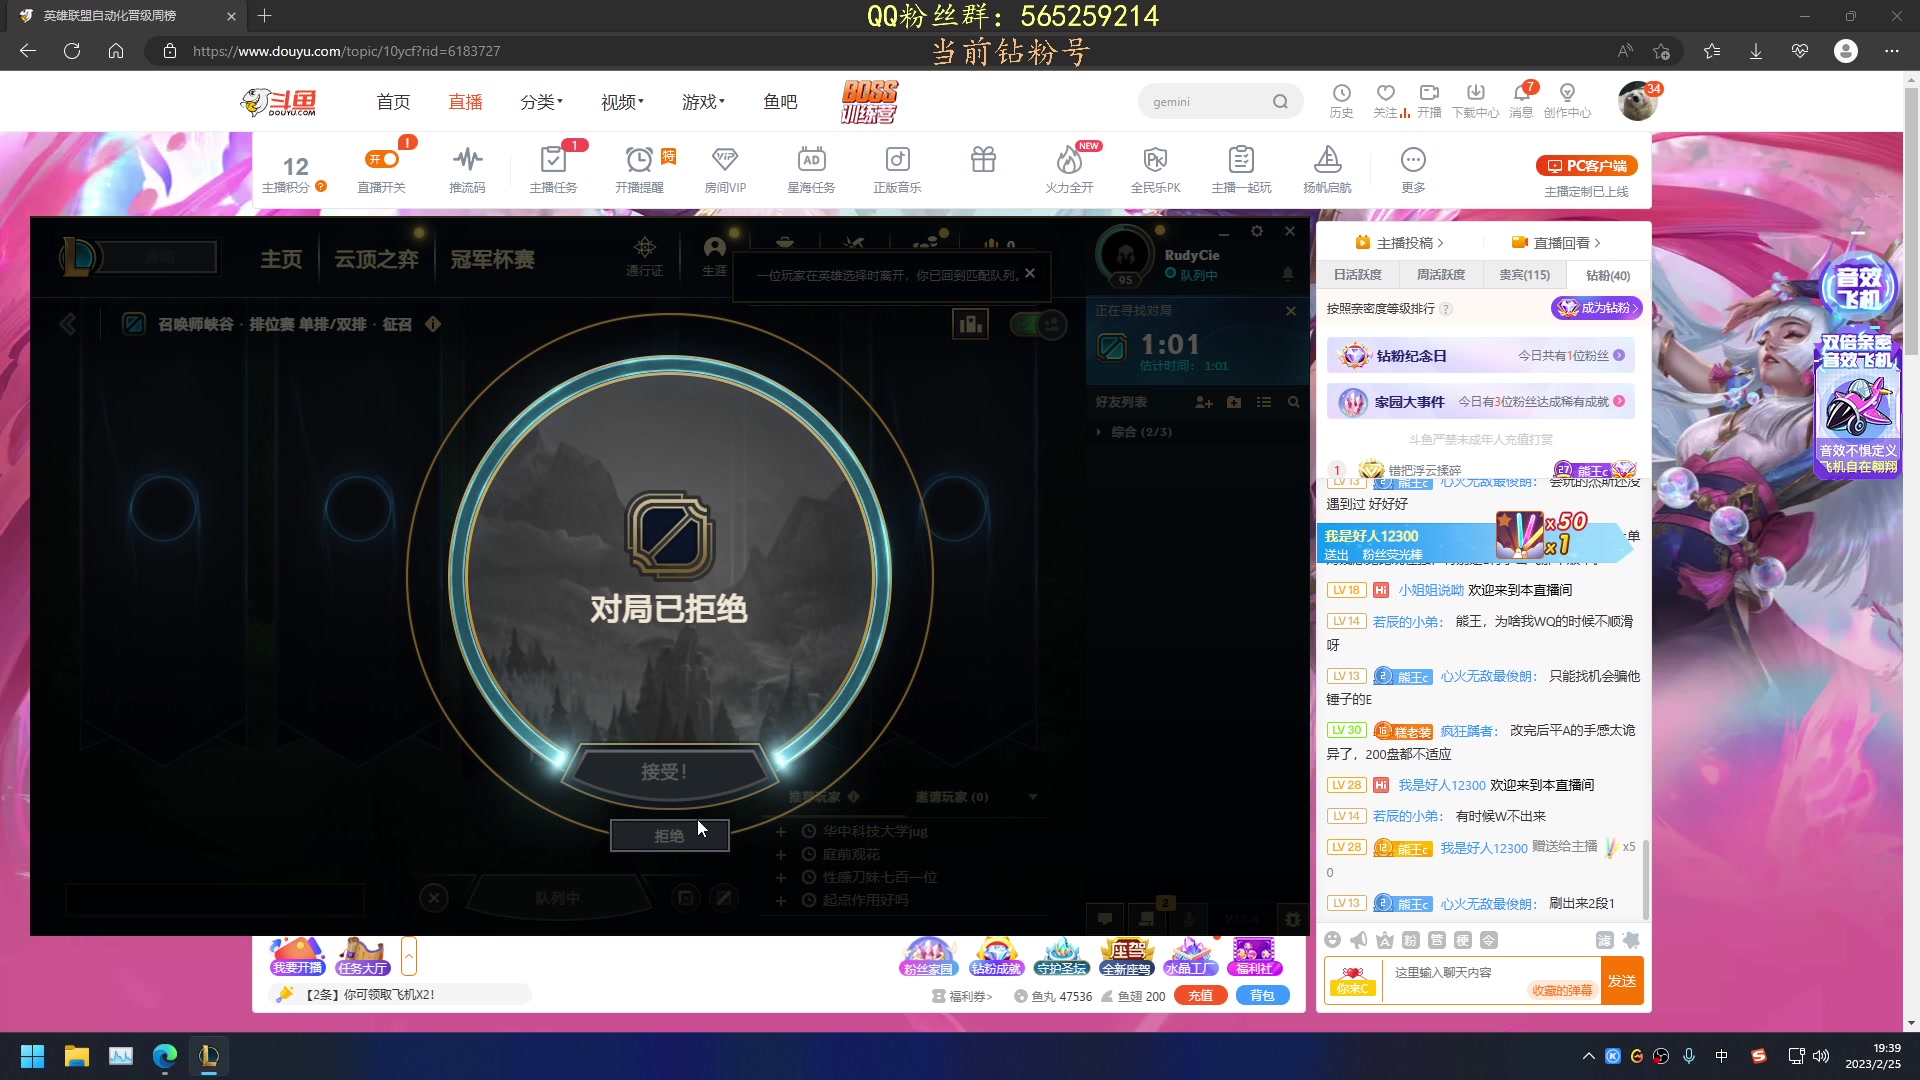
Task: Click the 充值 recharge button
Action: coord(1200,996)
